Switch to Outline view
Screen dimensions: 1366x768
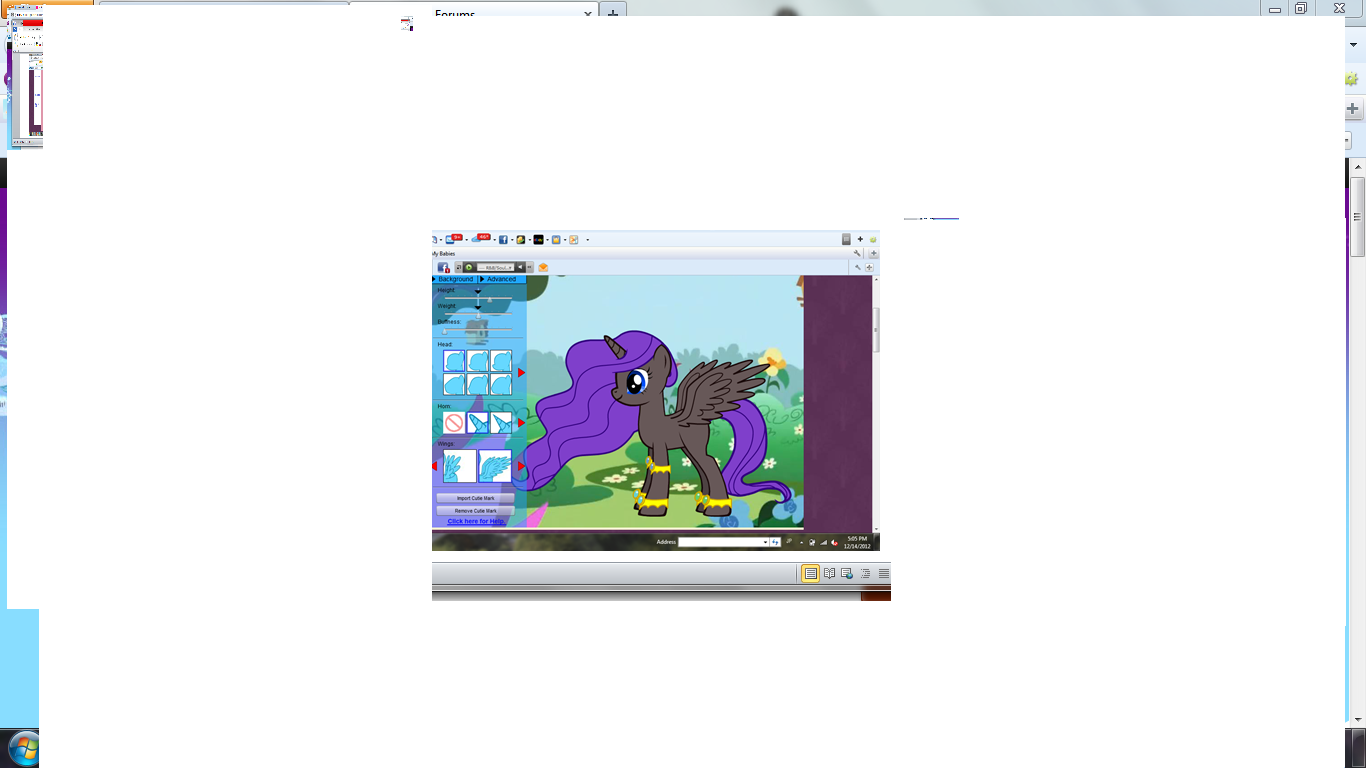click(865, 573)
